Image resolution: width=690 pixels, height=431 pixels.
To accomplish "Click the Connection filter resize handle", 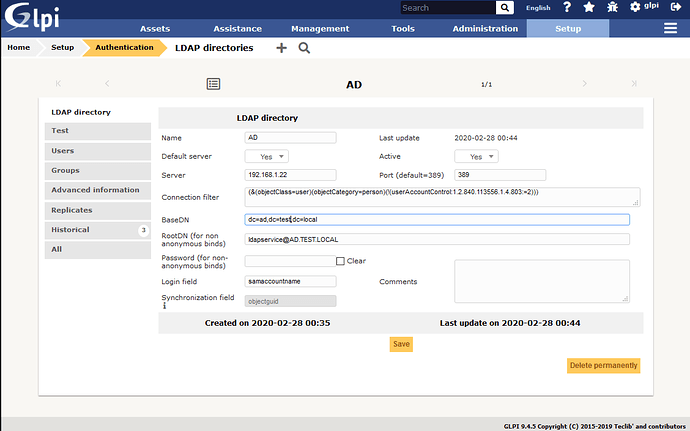I will coord(636,203).
